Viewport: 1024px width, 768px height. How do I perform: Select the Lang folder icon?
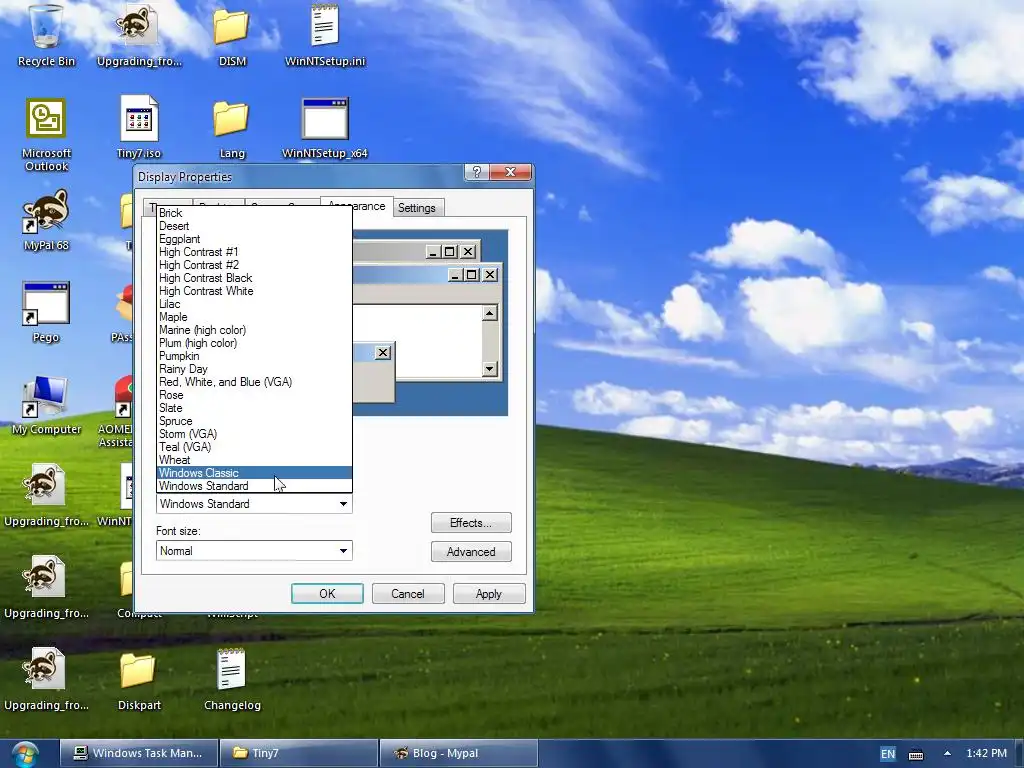pos(232,129)
